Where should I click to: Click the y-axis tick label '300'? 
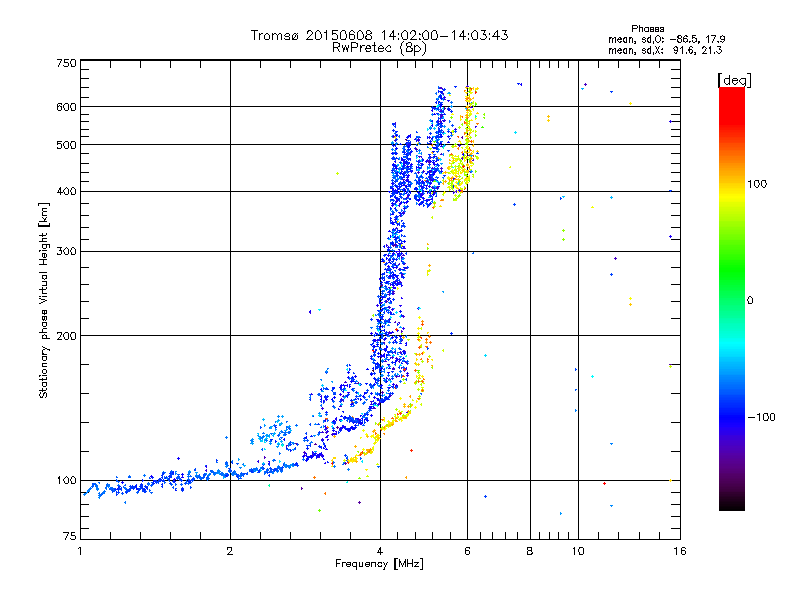tap(66, 252)
